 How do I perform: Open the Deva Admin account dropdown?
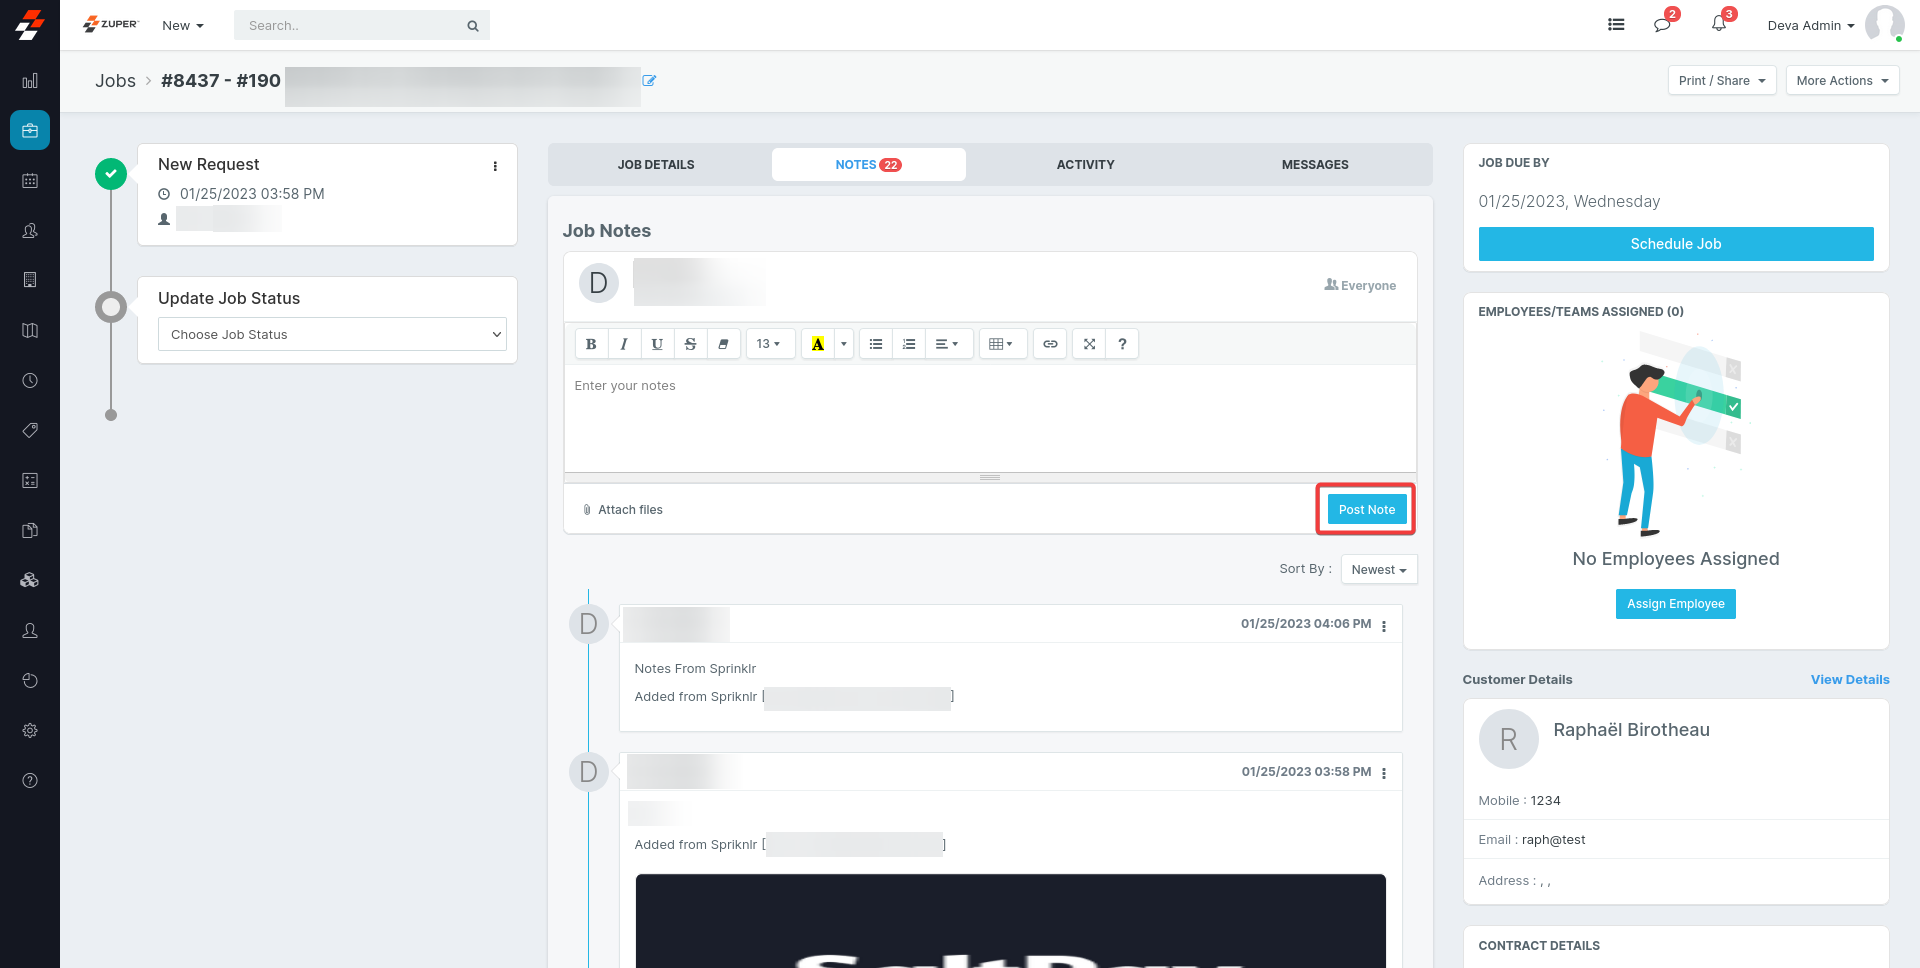1811,26
